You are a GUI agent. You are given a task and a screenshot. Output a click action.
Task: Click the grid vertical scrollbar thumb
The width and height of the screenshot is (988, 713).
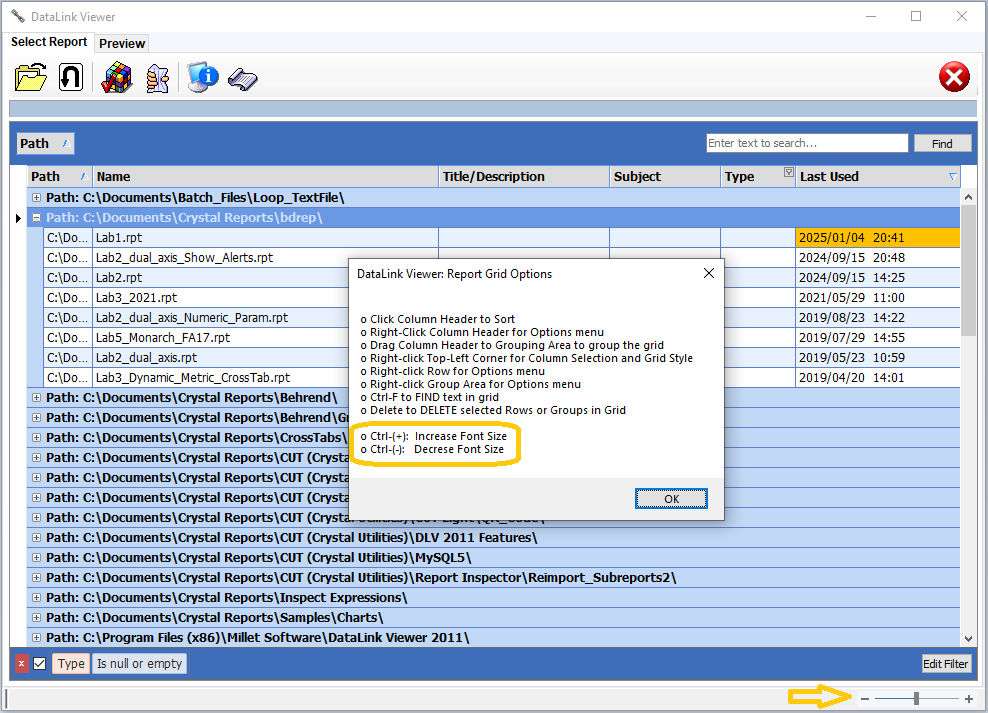pos(968,271)
